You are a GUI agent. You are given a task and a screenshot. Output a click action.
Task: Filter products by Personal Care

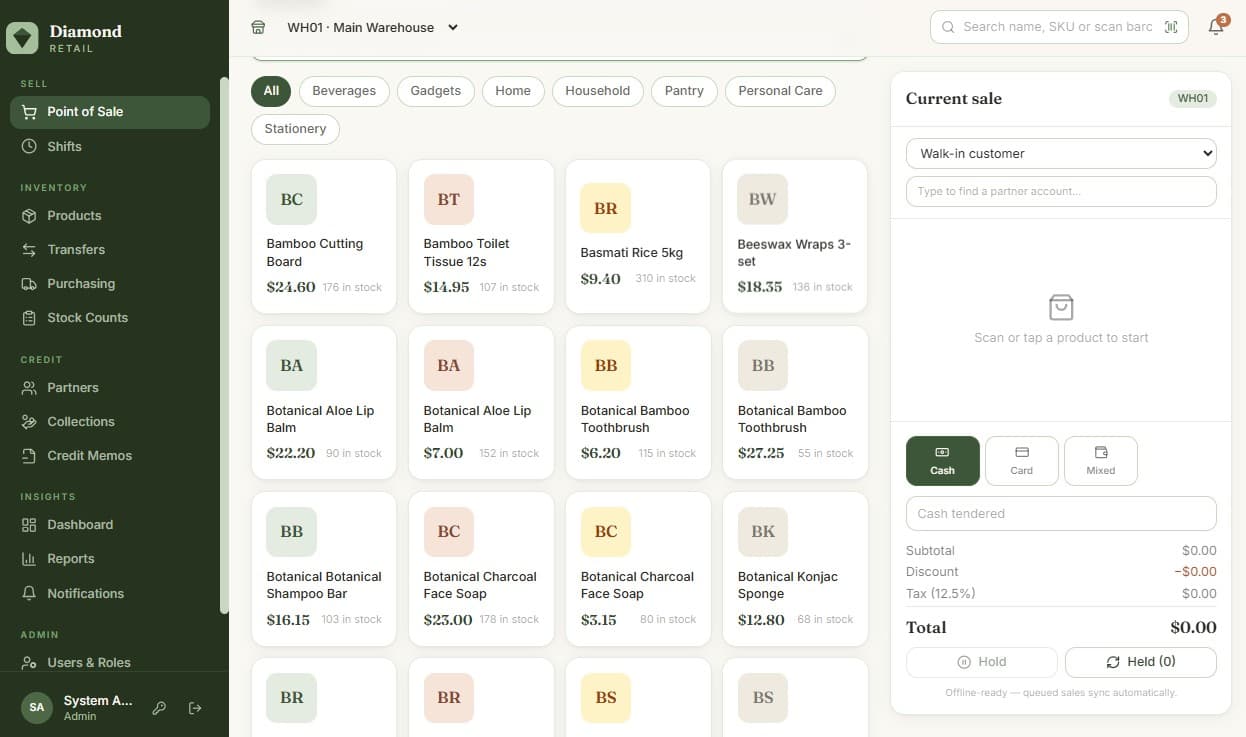click(x=780, y=91)
